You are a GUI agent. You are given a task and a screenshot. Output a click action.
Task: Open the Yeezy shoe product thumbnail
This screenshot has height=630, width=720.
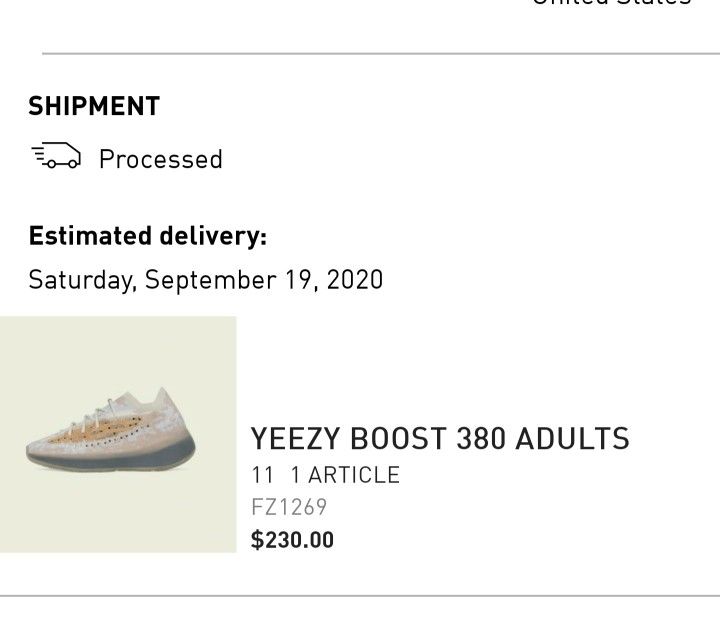coord(118,434)
